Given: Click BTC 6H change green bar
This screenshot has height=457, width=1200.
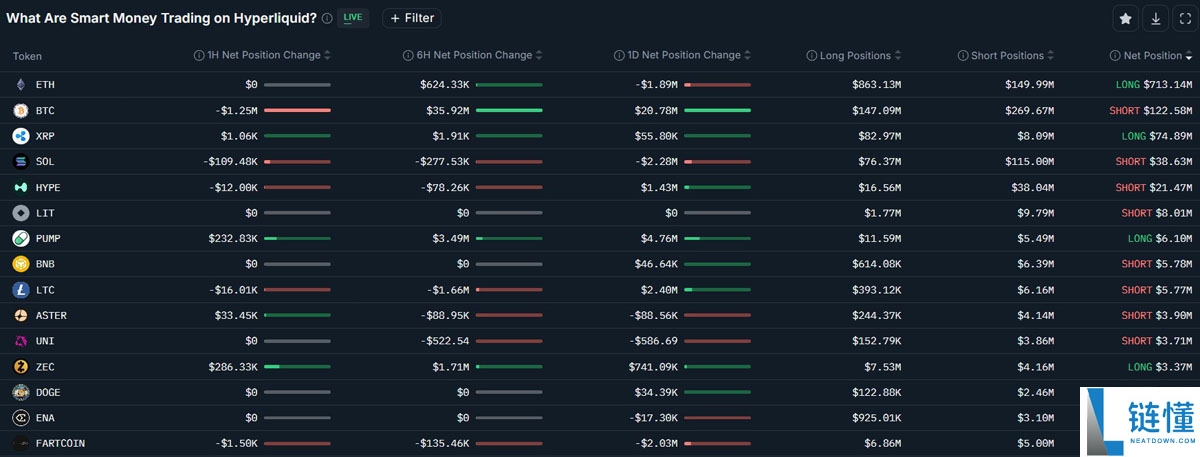Looking at the screenshot, I should pos(509,110).
